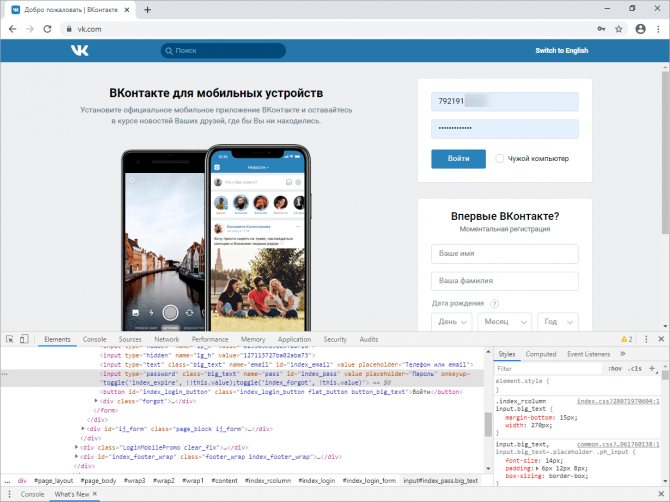Open saved passwords key icon
670x502 pixels.
pos(601,29)
